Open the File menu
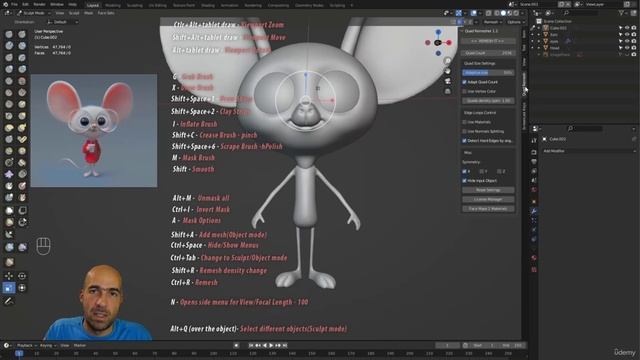 point(14,4)
